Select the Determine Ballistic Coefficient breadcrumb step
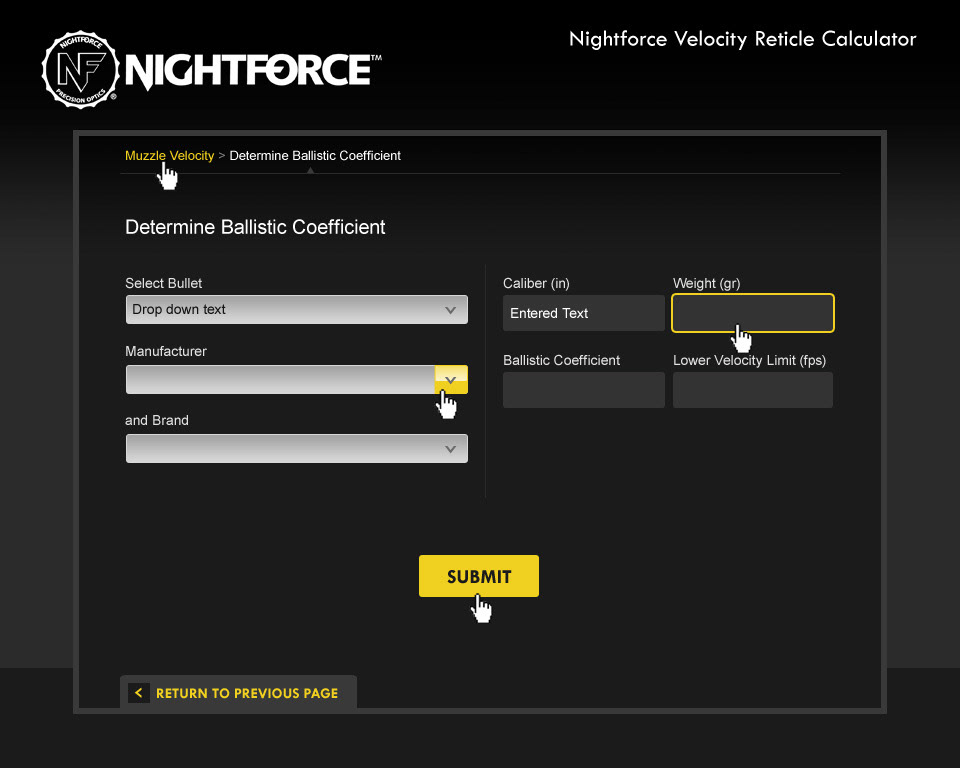 point(315,156)
